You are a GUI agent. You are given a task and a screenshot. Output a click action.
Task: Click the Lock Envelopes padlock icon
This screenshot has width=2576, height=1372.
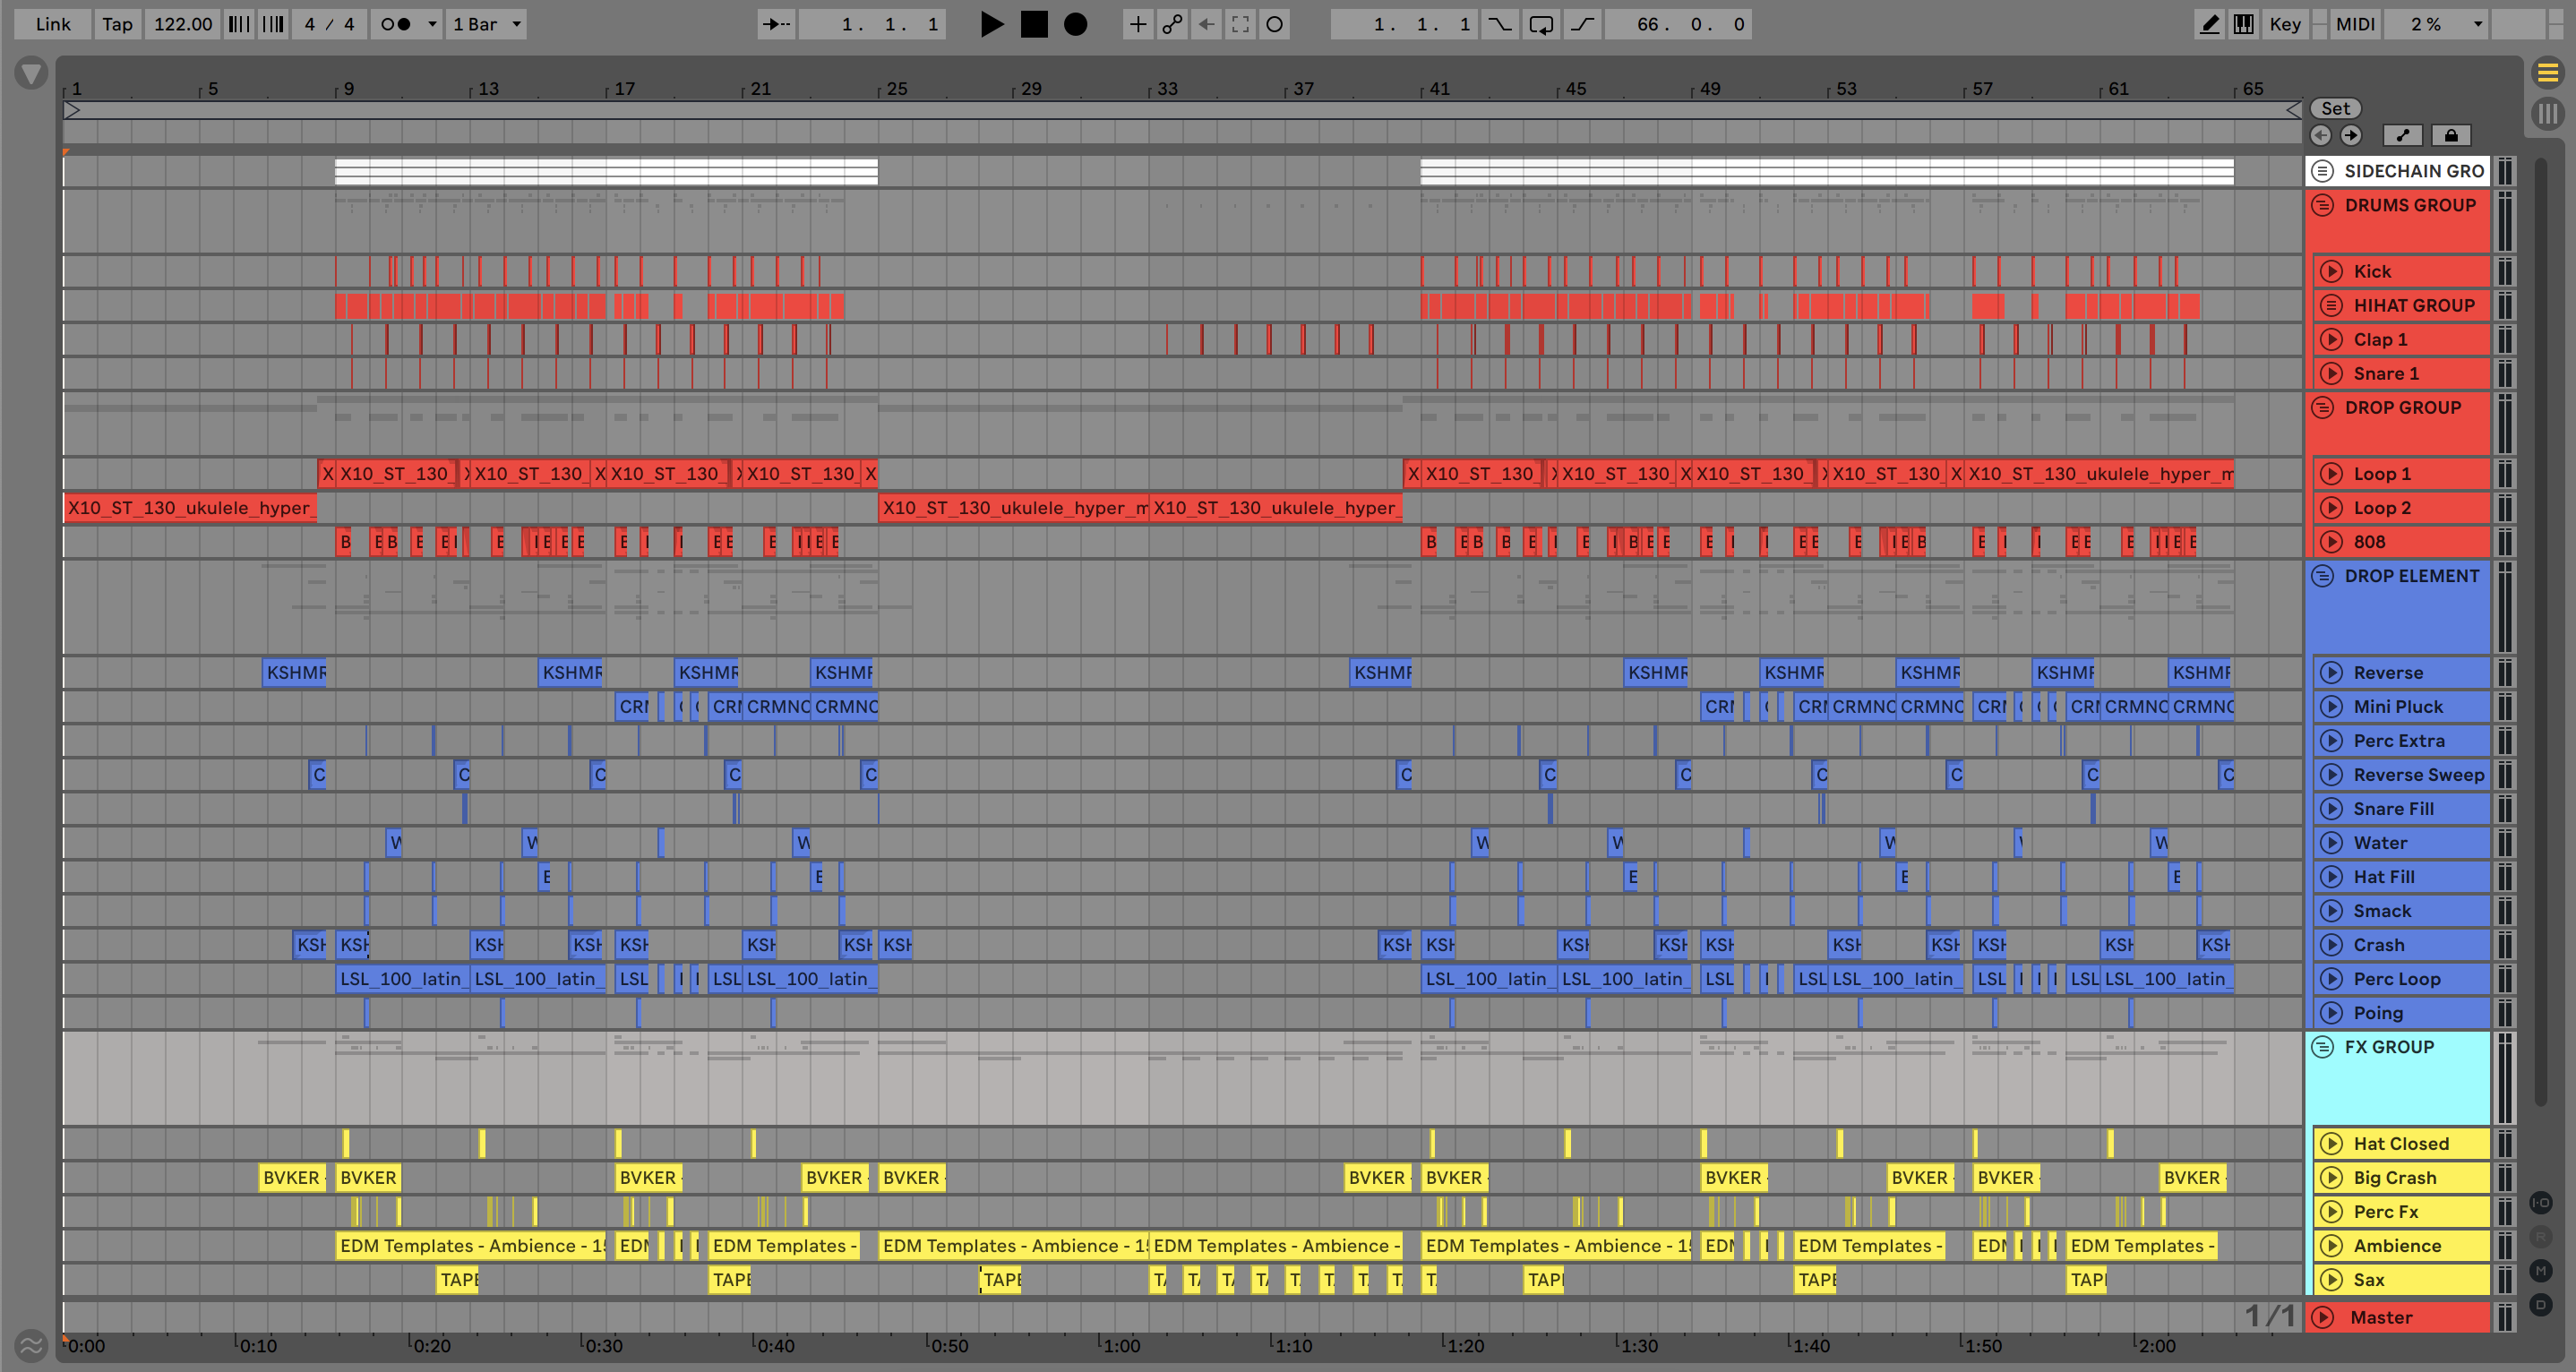pos(2451,135)
